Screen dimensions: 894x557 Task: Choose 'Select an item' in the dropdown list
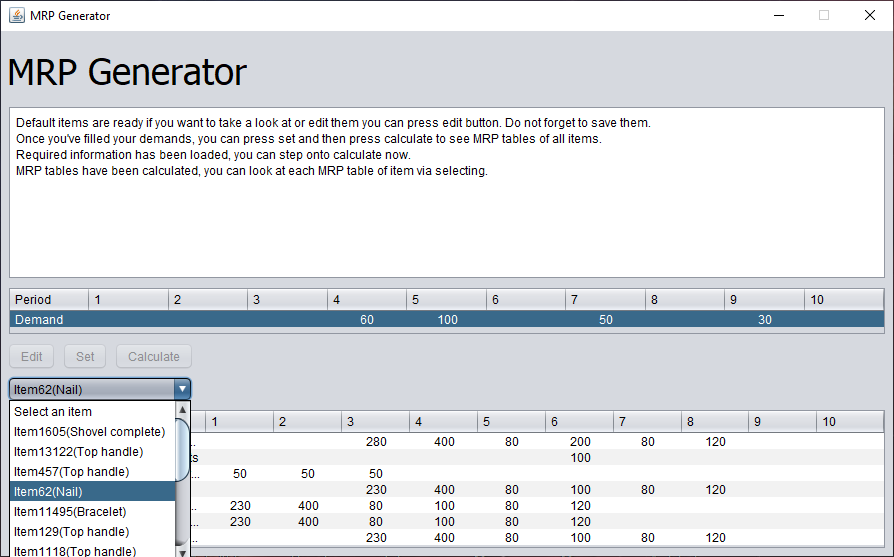92,412
